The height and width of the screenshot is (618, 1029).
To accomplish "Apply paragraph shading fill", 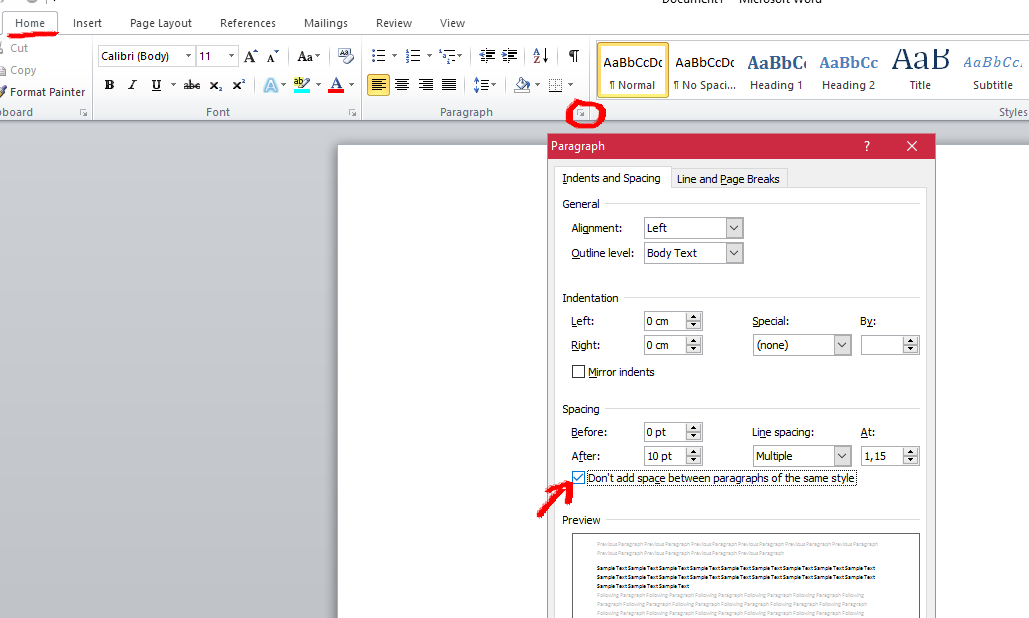I will 522,85.
